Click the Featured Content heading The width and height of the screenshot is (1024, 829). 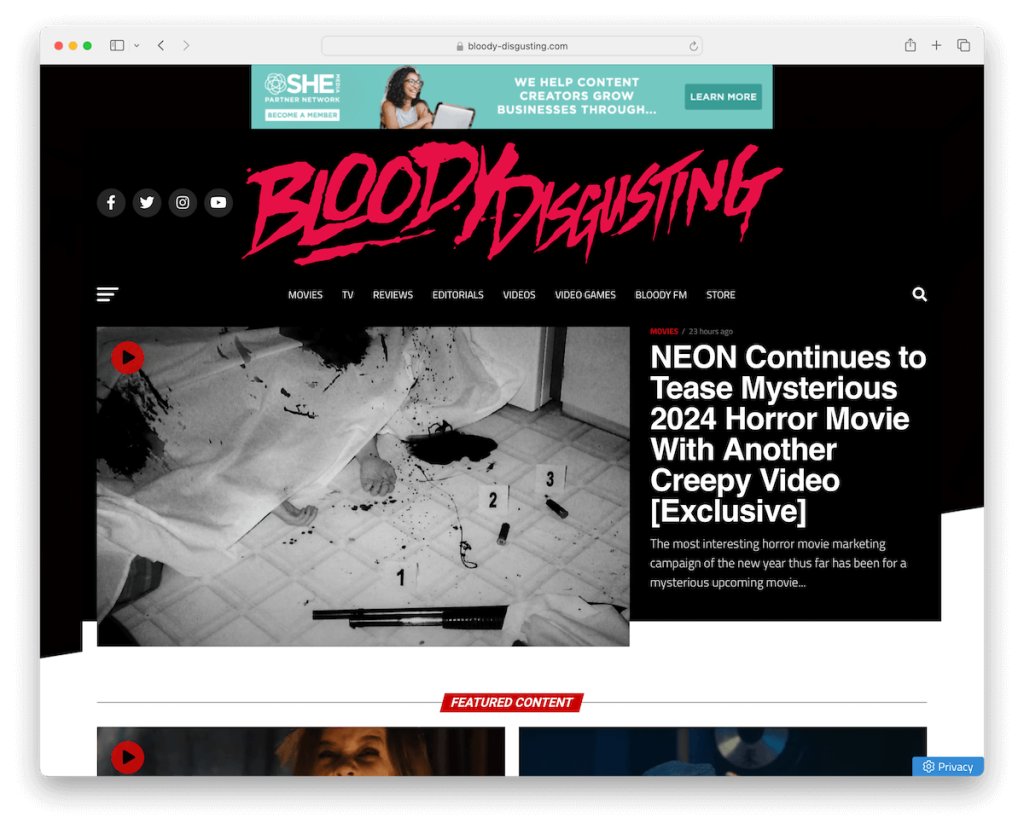click(511, 702)
